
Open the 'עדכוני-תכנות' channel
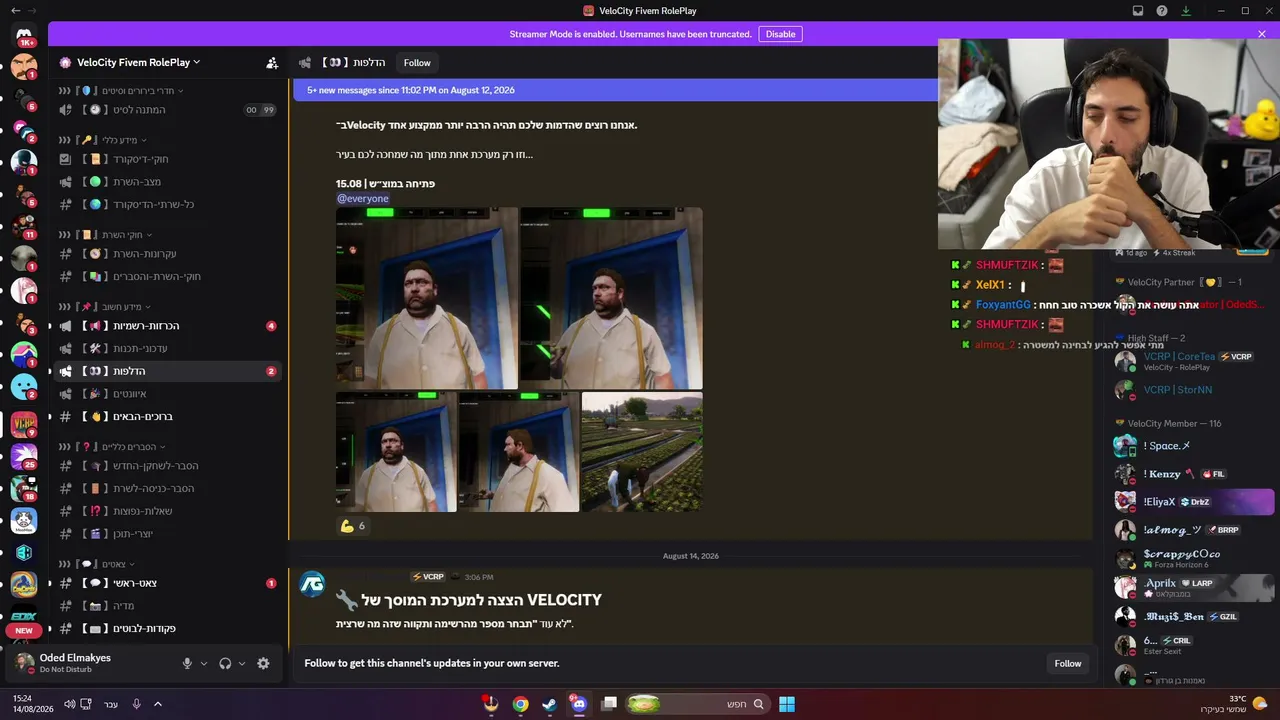click(x=167, y=348)
